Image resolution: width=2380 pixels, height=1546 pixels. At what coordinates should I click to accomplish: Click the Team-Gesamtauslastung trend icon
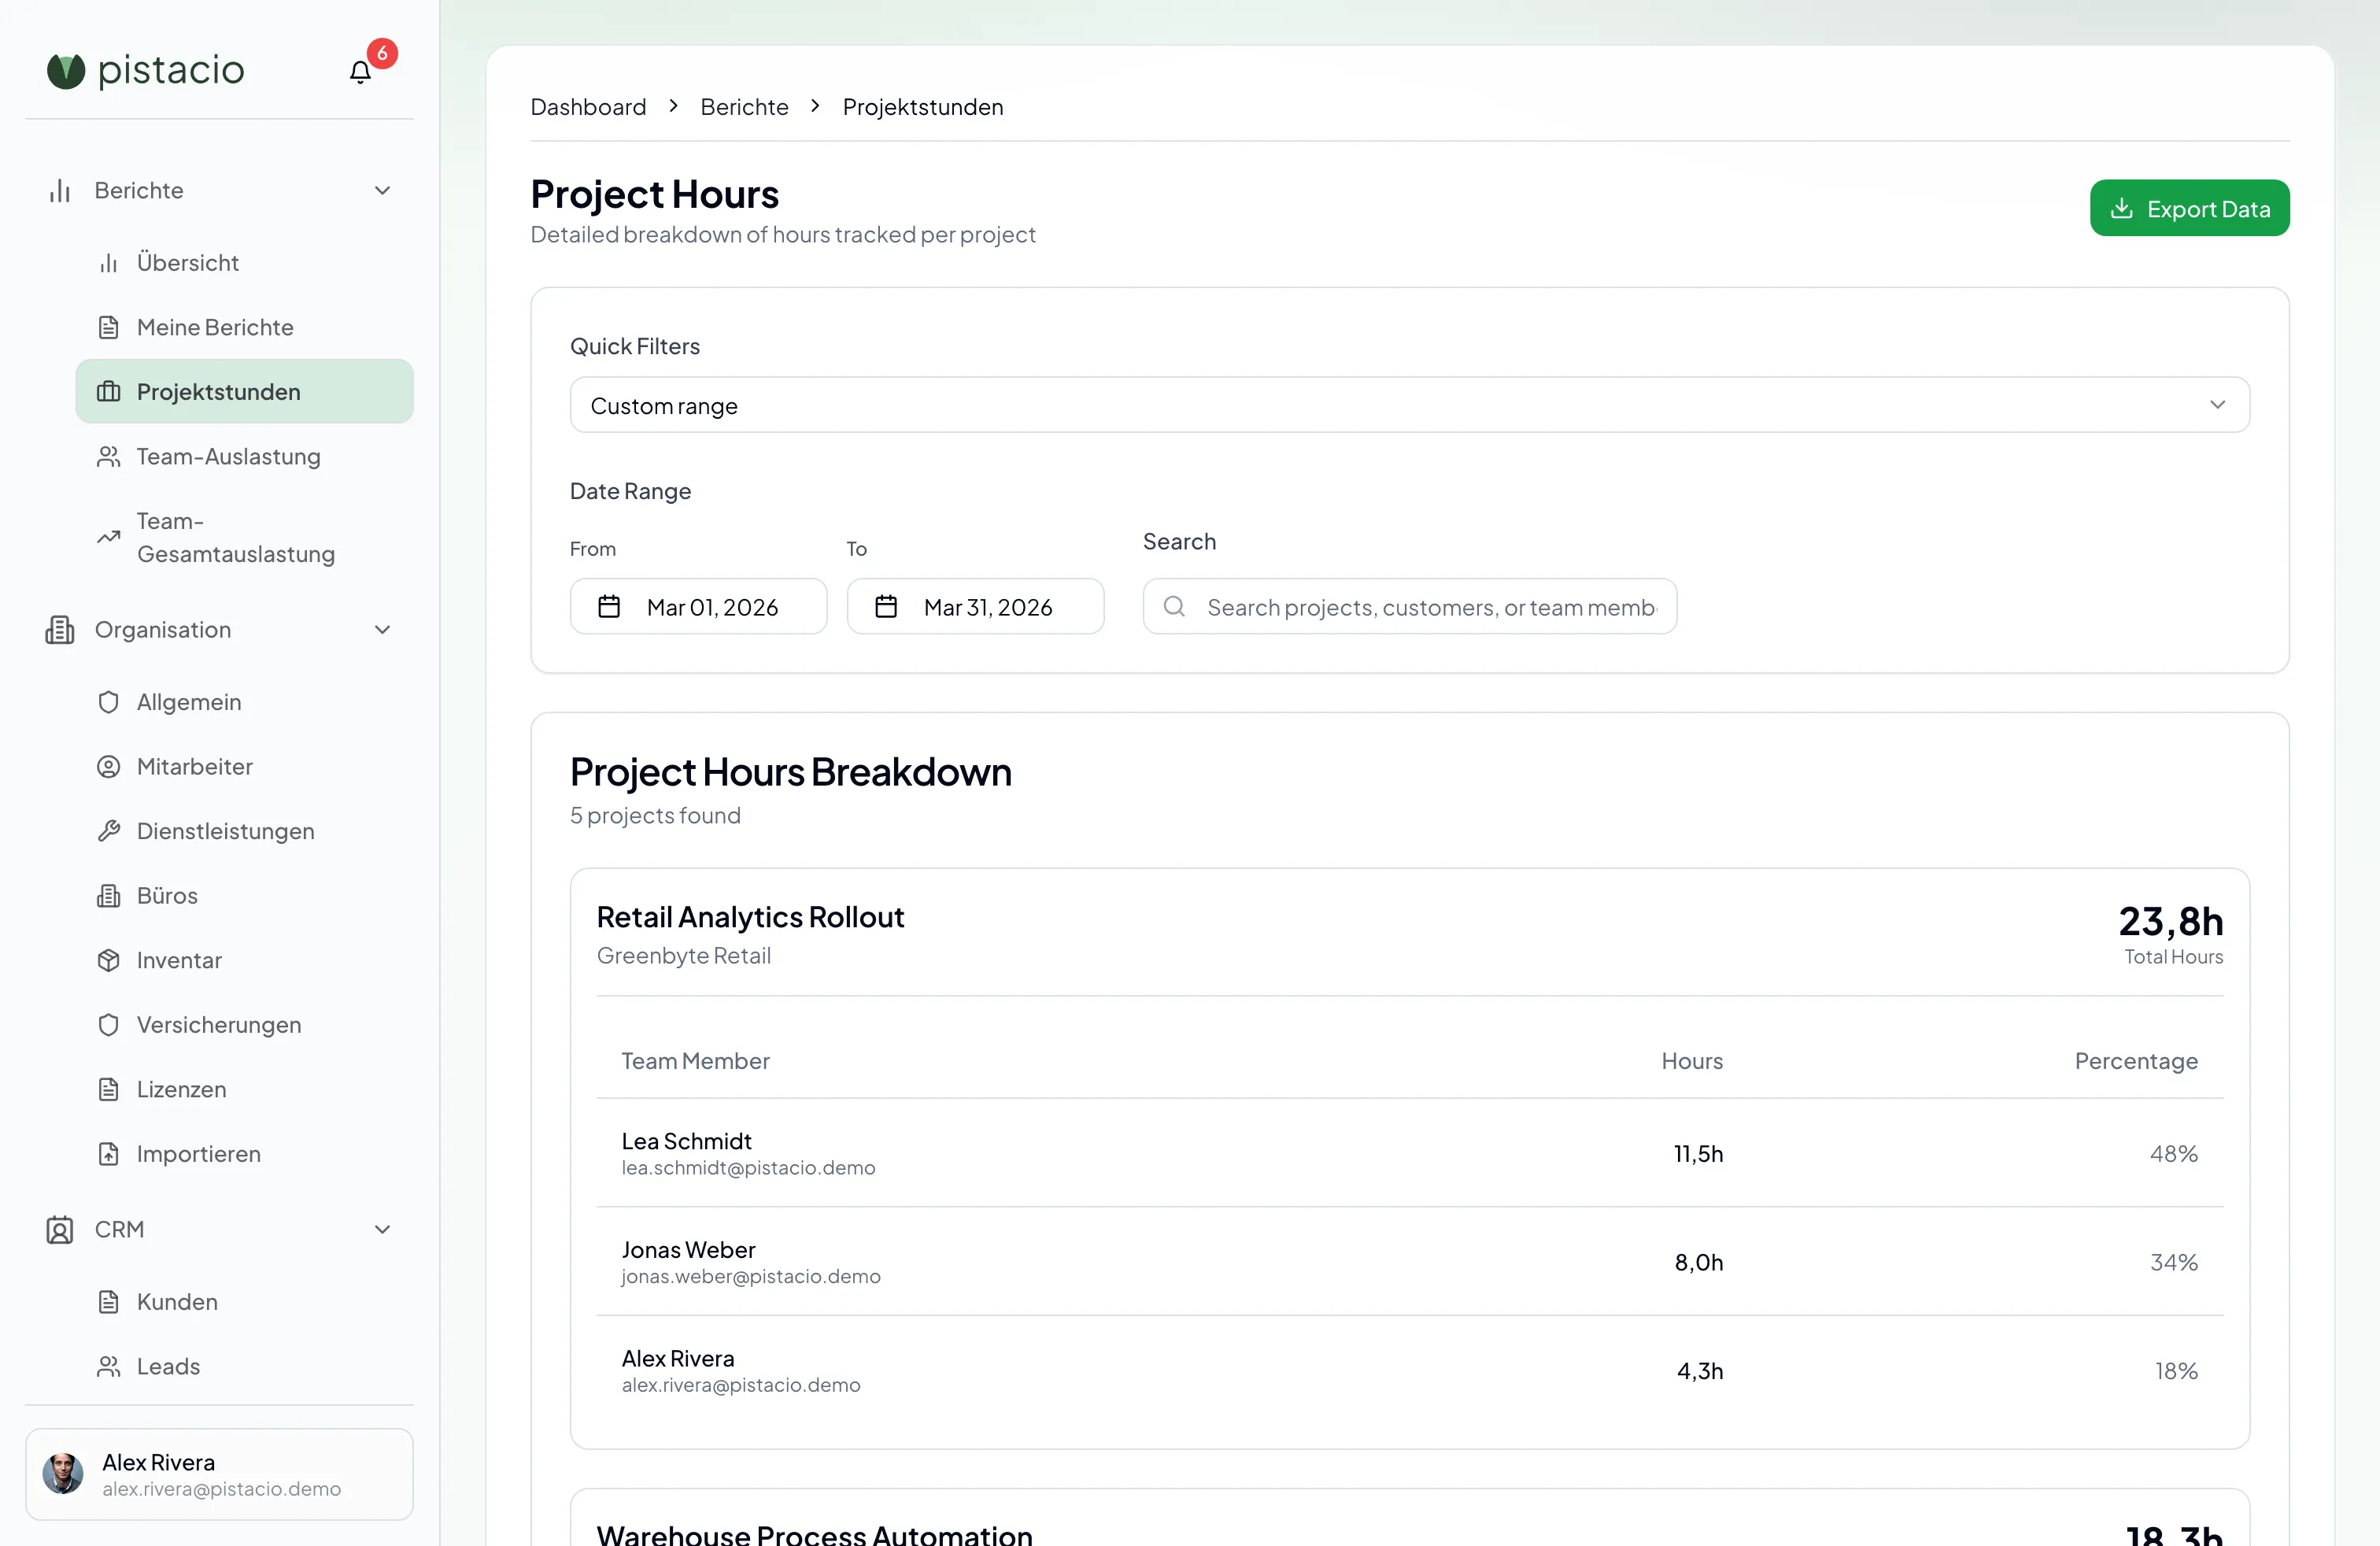click(x=108, y=537)
